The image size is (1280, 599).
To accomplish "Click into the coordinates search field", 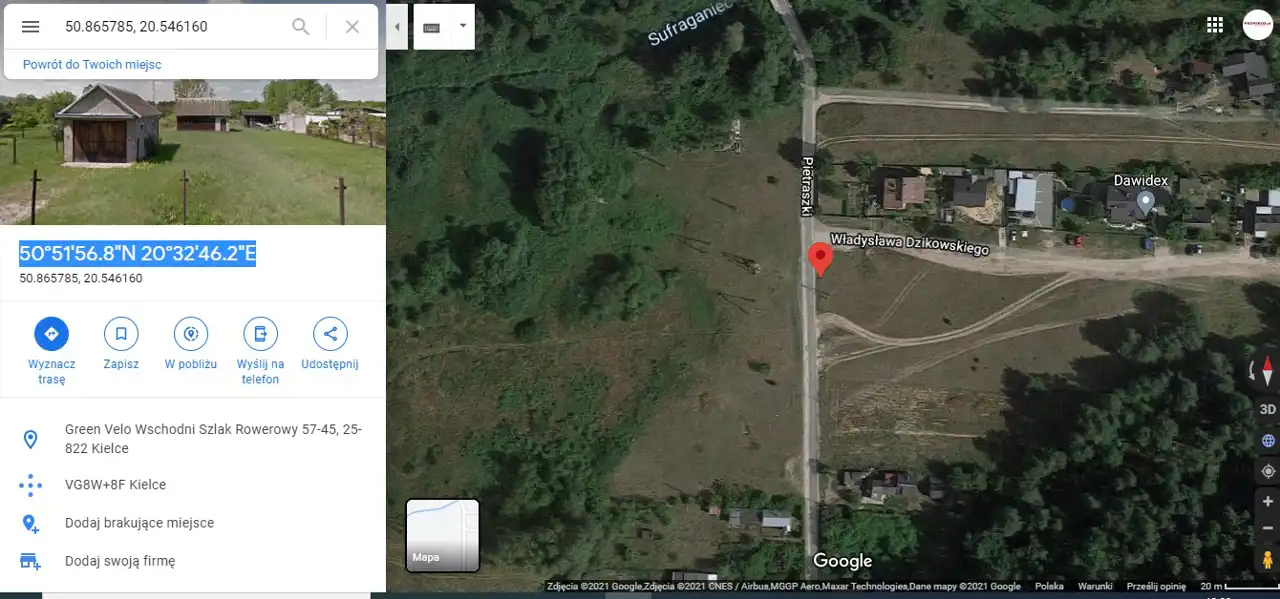I will point(170,27).
